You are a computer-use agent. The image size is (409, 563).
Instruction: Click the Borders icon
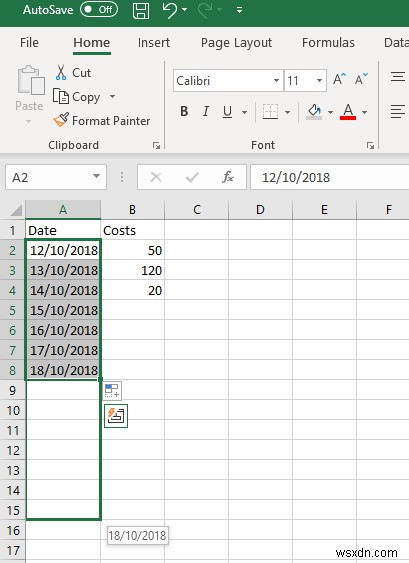270,112
